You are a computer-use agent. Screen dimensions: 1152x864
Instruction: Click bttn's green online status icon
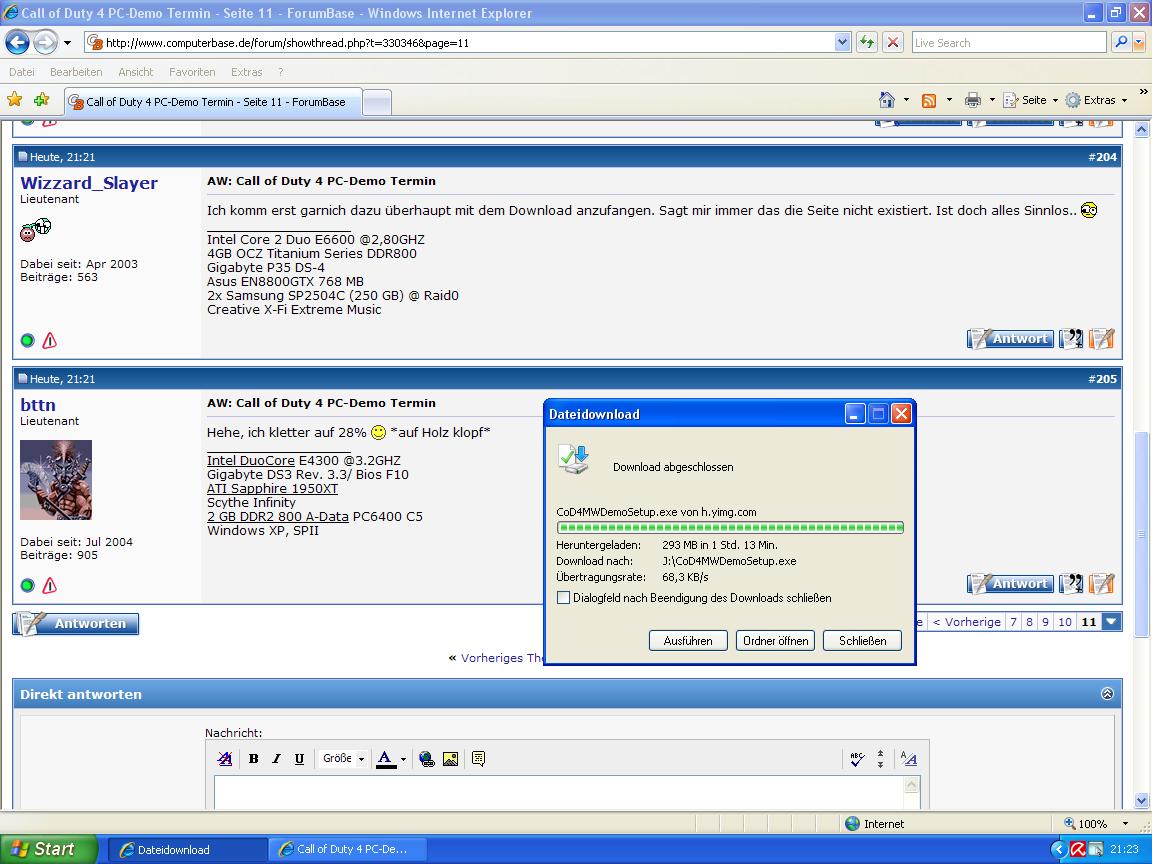(x=28, y=586)
